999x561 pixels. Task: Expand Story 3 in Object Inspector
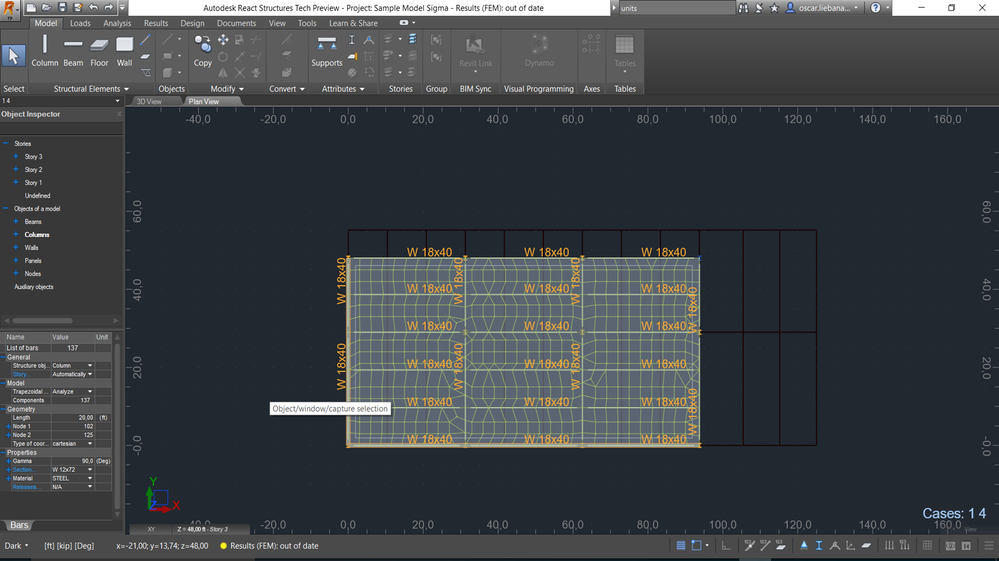coord(16,156)
